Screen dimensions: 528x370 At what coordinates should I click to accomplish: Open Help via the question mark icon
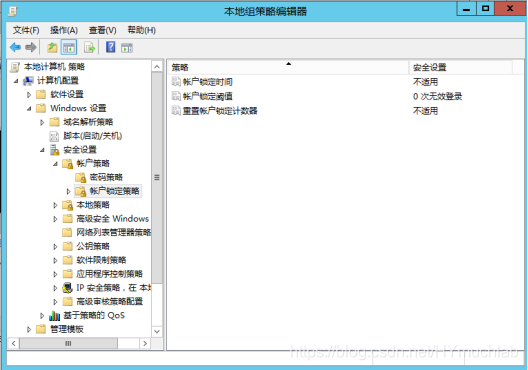110,47
